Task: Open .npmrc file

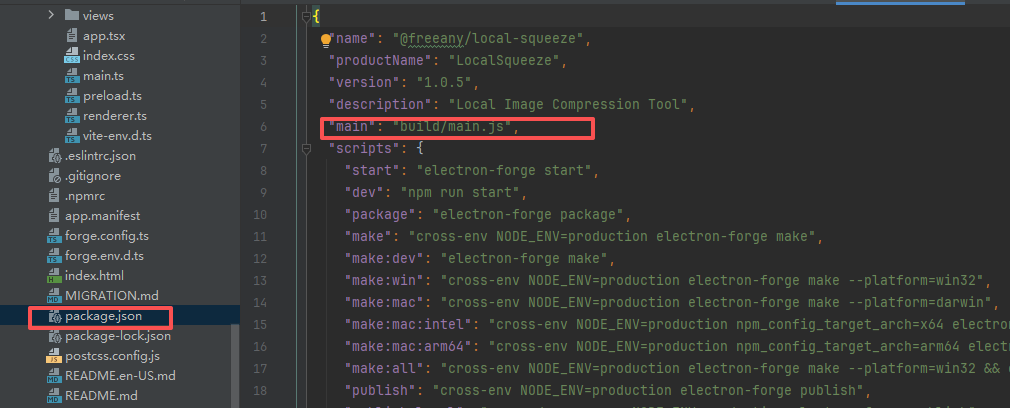Action: (84, 195)
